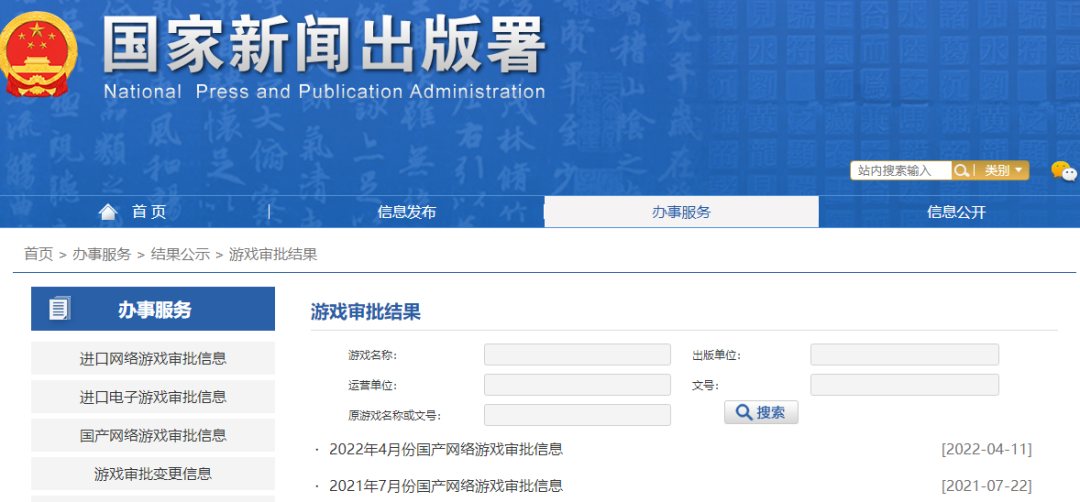The width and height of the screenshot is (1080, 502).
Task: Click the 游戏审批结果 section heading
Action: (365, 312)
